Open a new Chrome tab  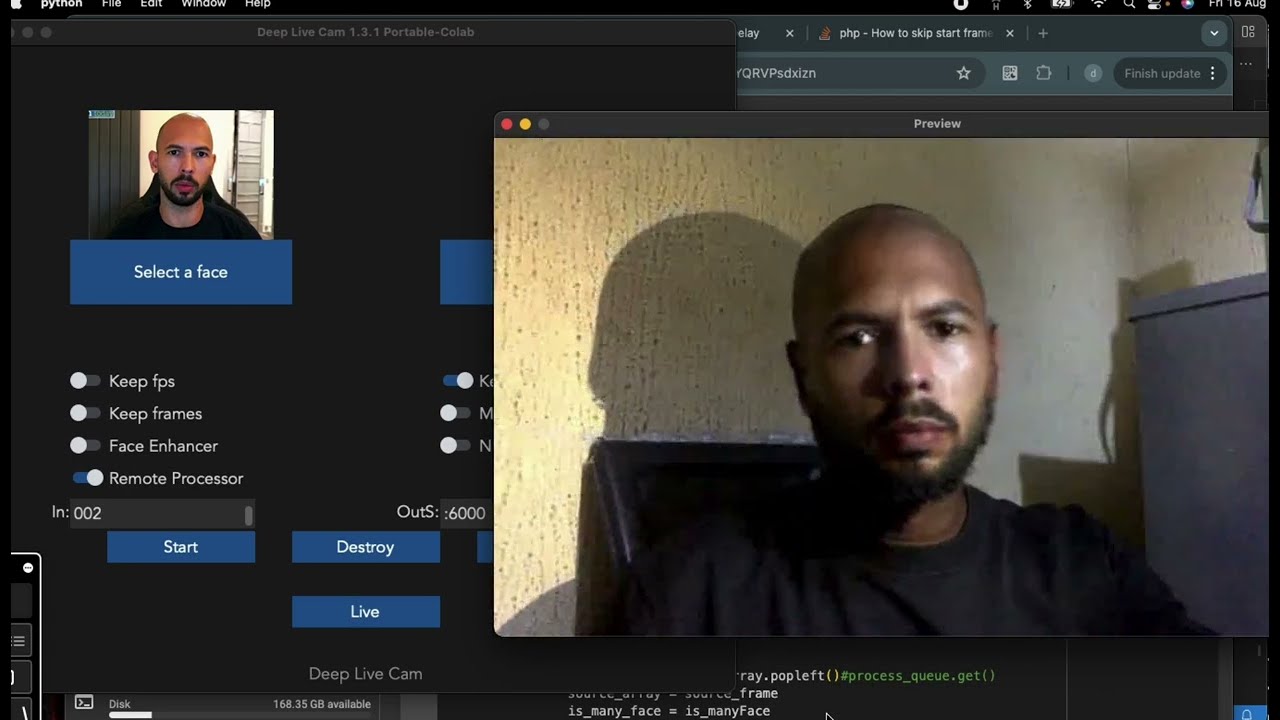pyautogui.click(x=1043, y=33)
